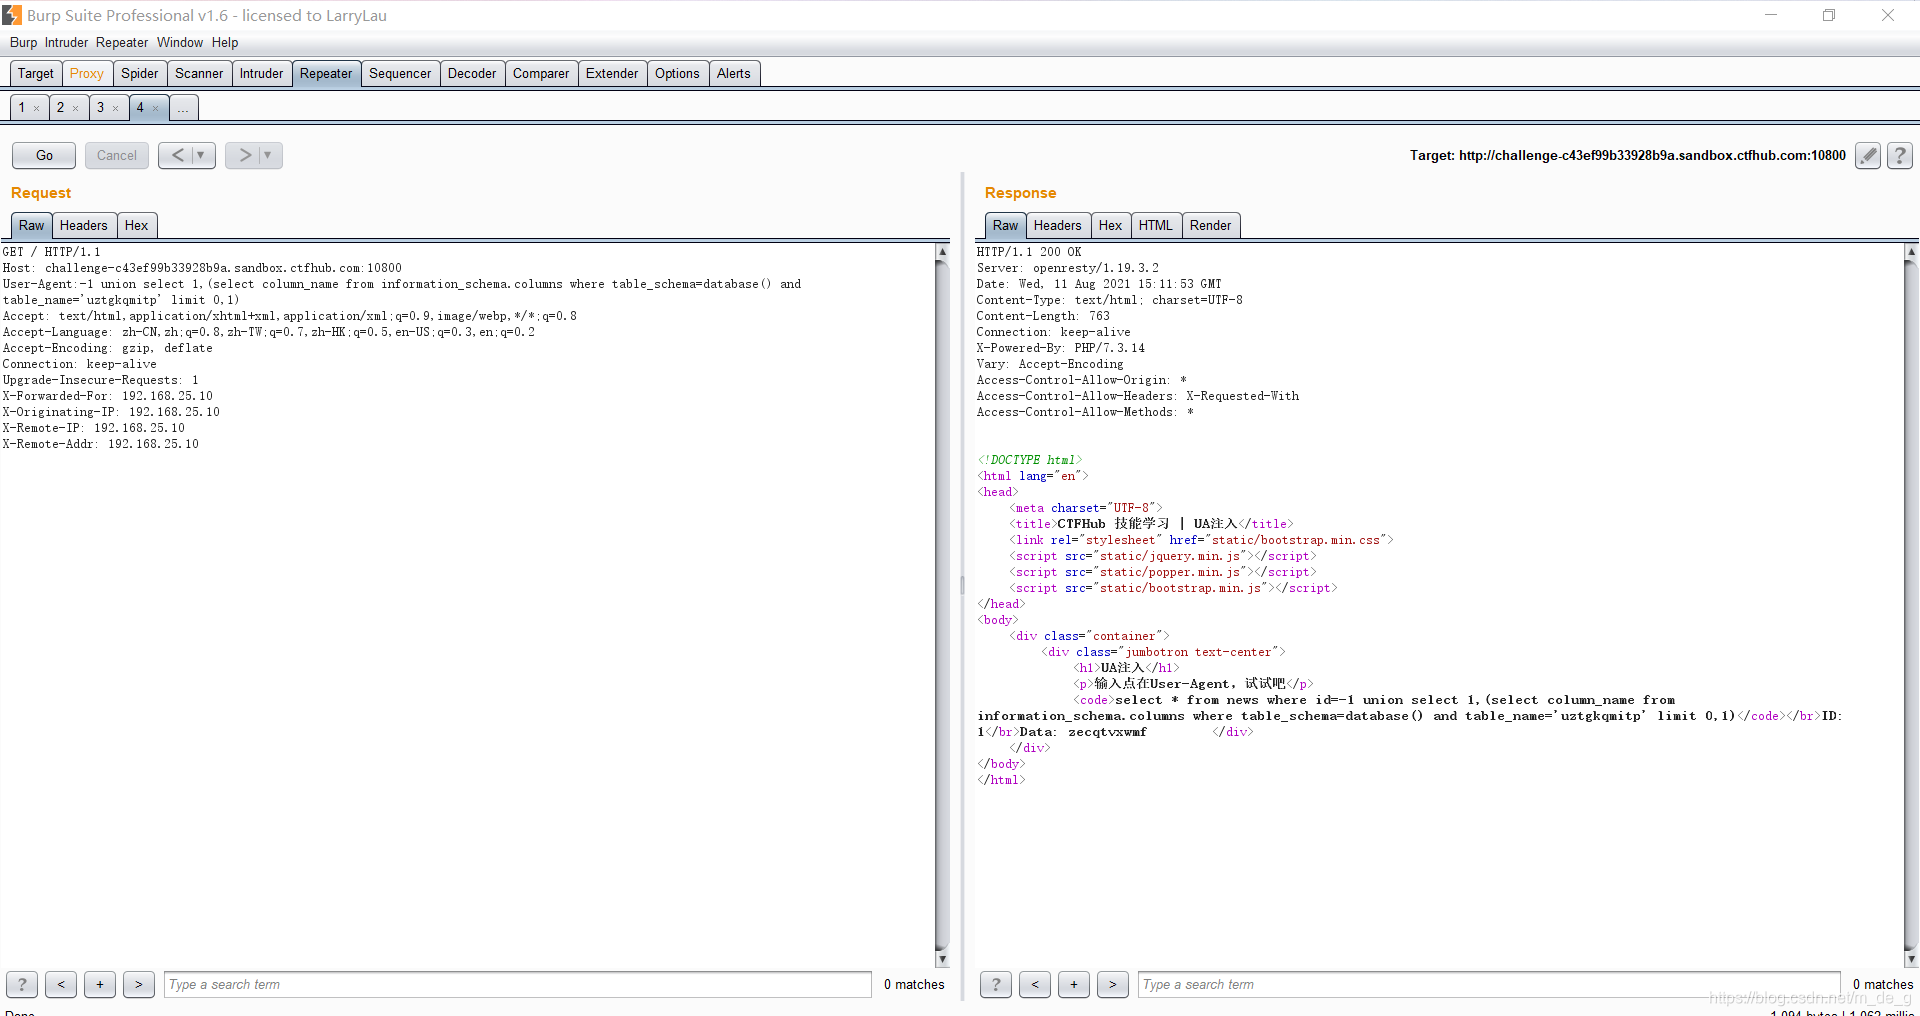Open the Window menu
Screen dimensions: 1920x1016
point(180,42)
